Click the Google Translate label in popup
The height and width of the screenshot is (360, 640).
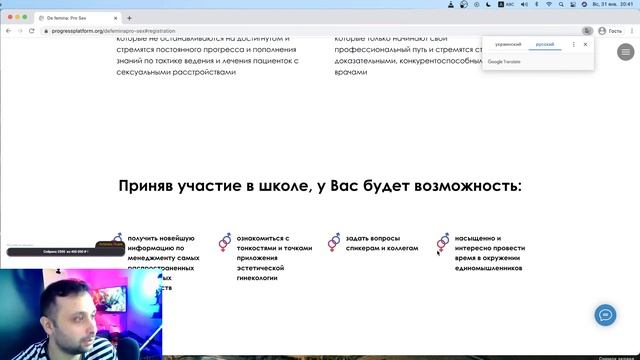click(504, 62)
